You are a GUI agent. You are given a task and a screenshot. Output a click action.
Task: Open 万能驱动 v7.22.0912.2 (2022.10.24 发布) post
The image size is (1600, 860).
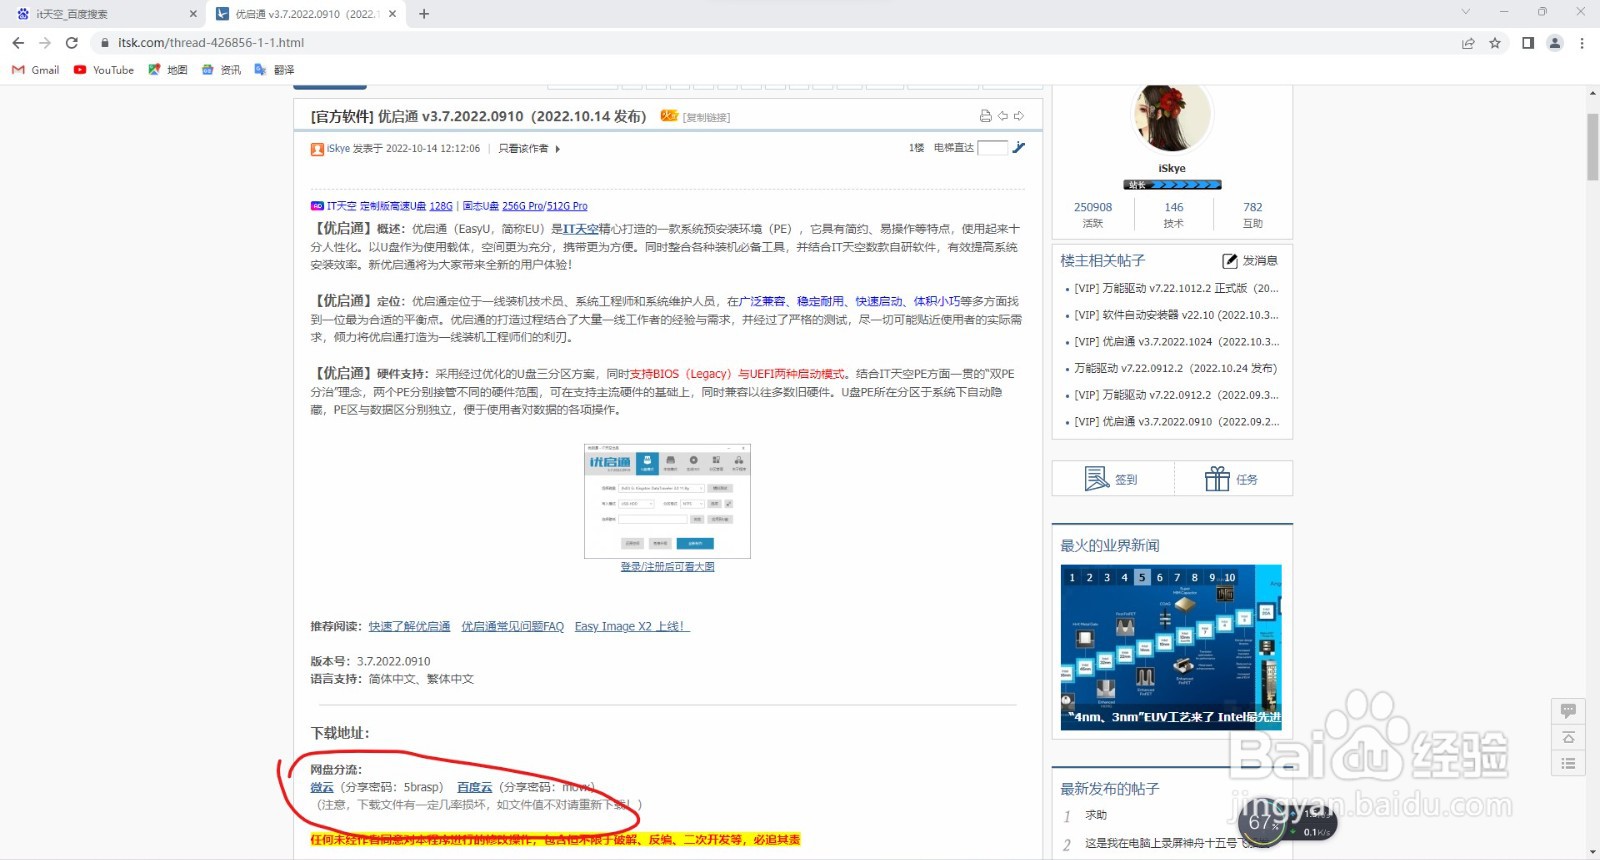[x=1176, y=368]
